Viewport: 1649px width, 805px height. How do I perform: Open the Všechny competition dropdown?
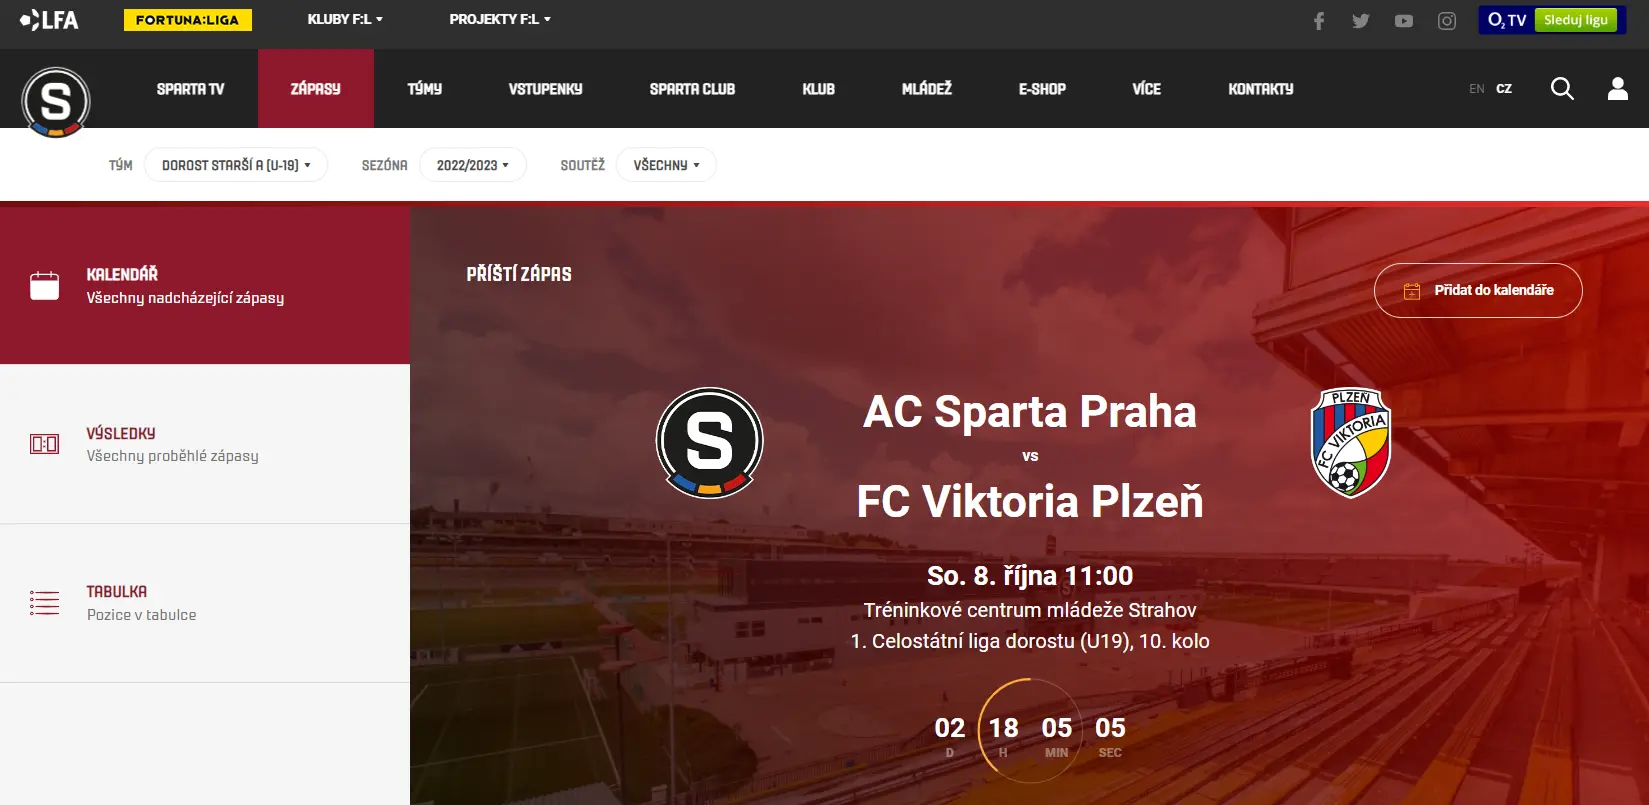click(666, 165)
